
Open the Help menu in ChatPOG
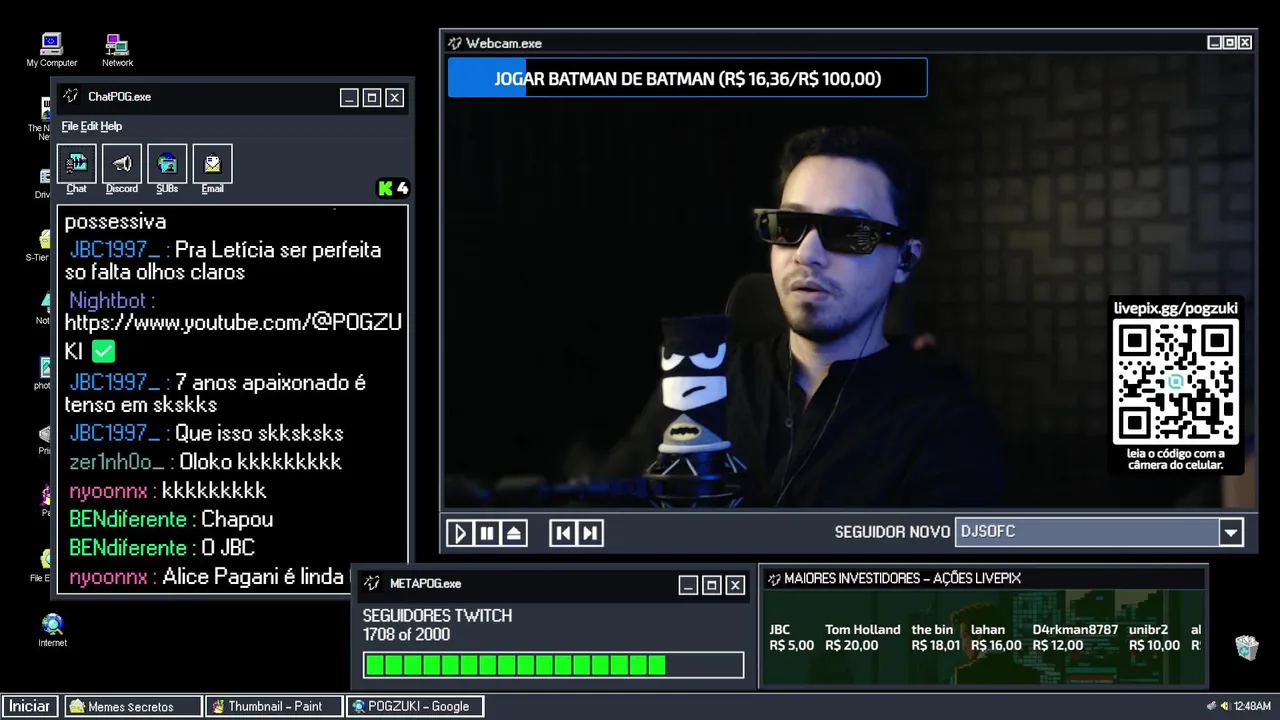[x=111, y=126]
